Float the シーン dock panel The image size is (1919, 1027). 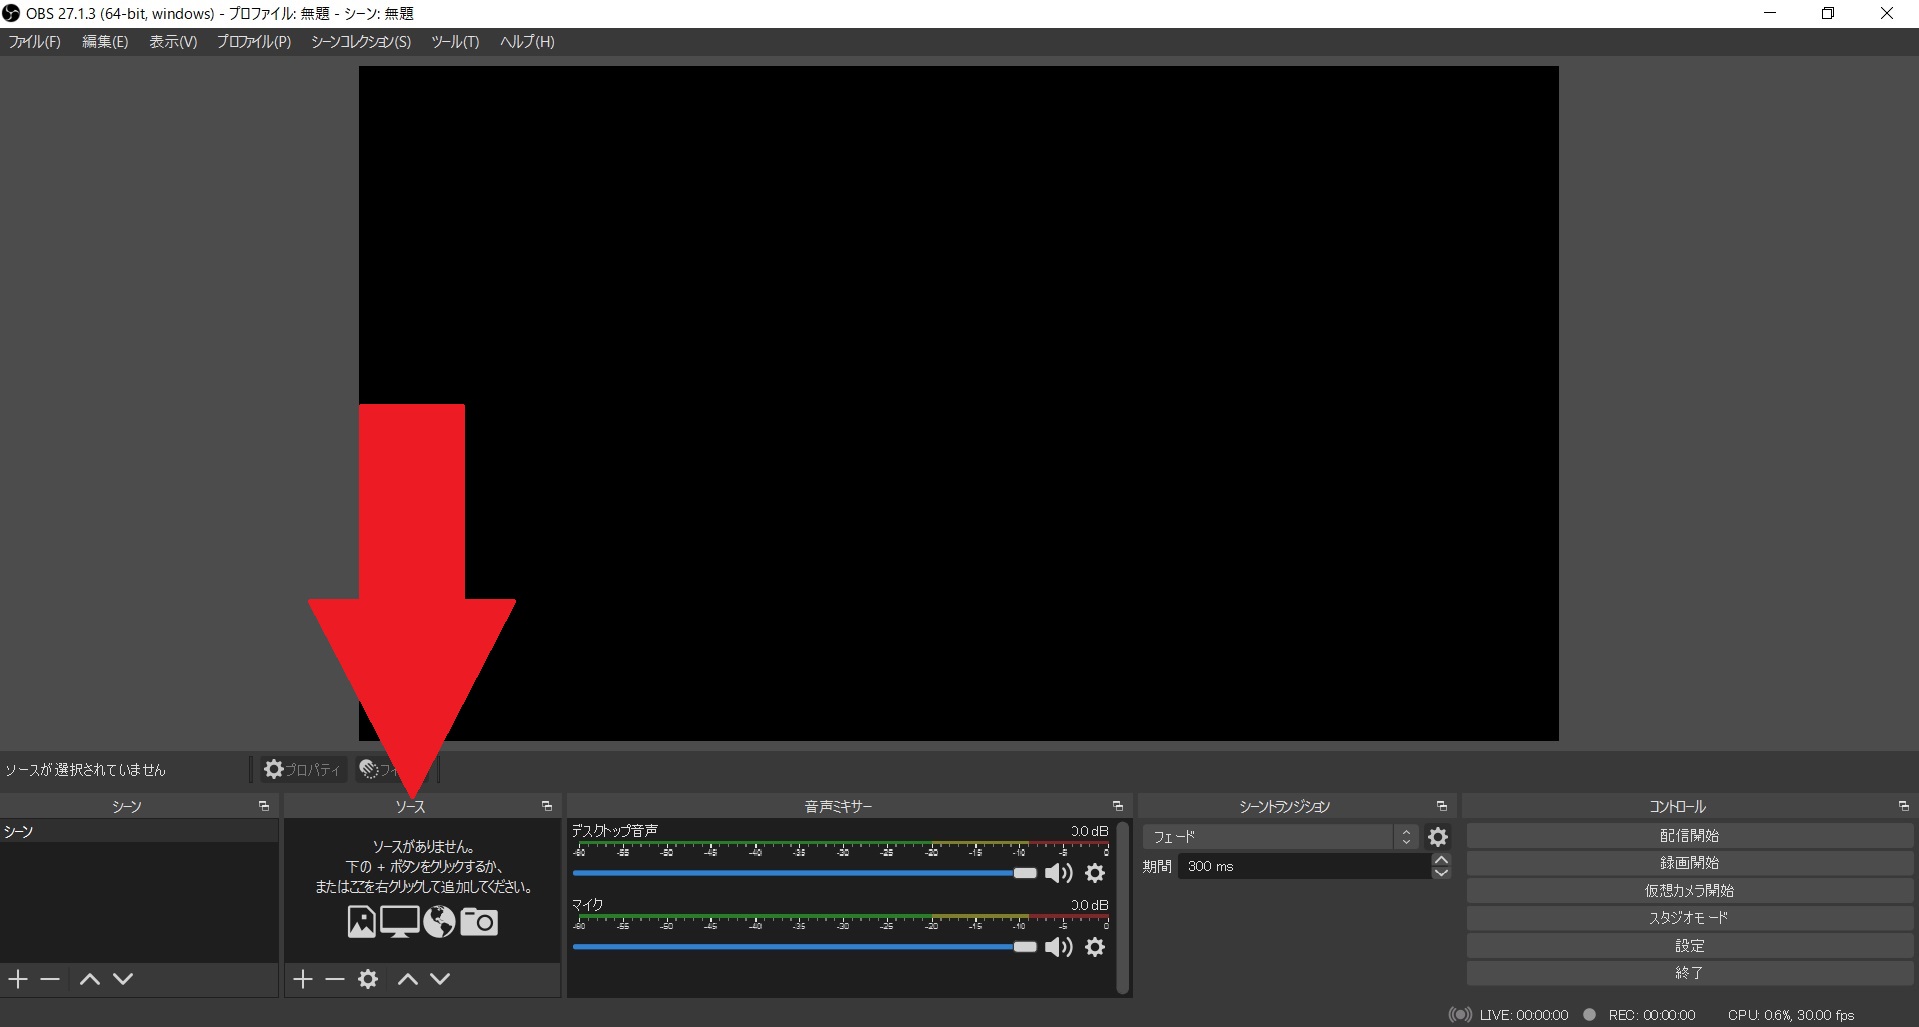click(264, 806)
